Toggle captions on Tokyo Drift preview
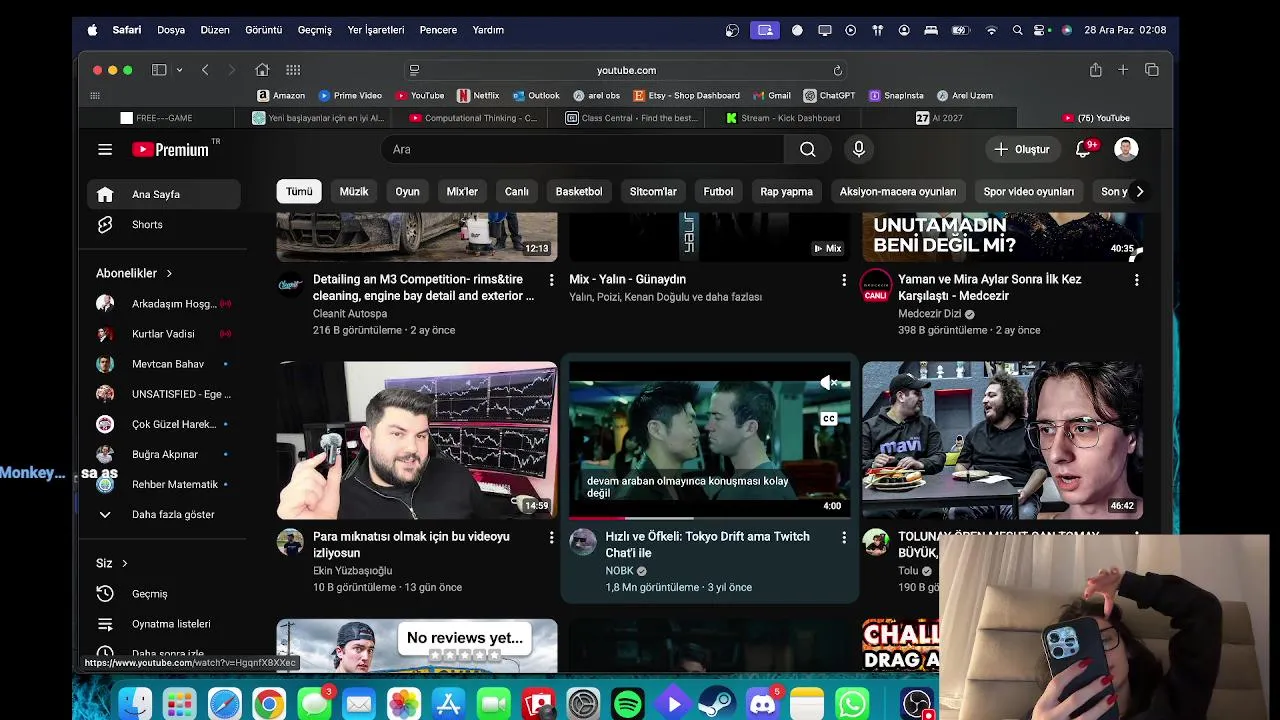The height and width of the screenshot is (720, 1280). click(828, 419)
